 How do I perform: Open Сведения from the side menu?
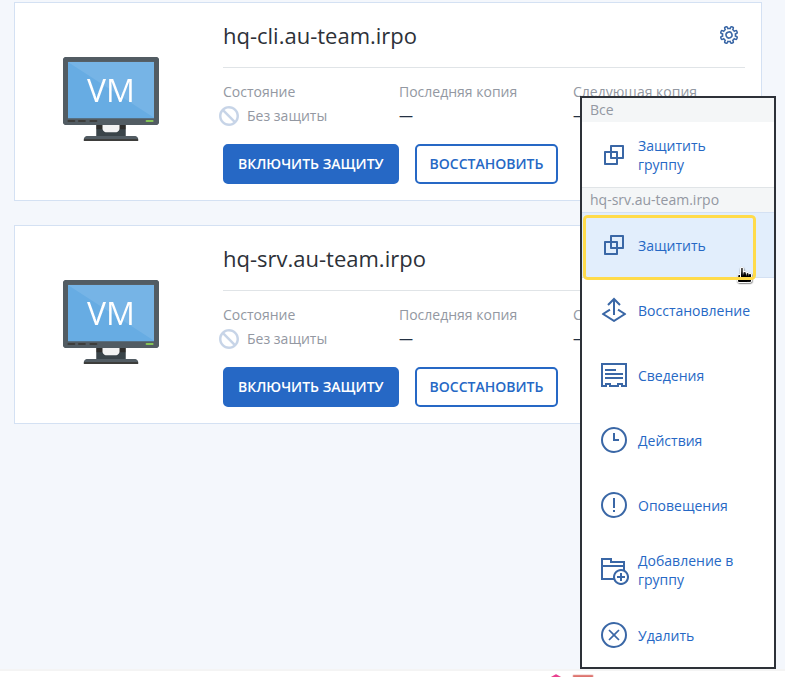pos(678,376)
